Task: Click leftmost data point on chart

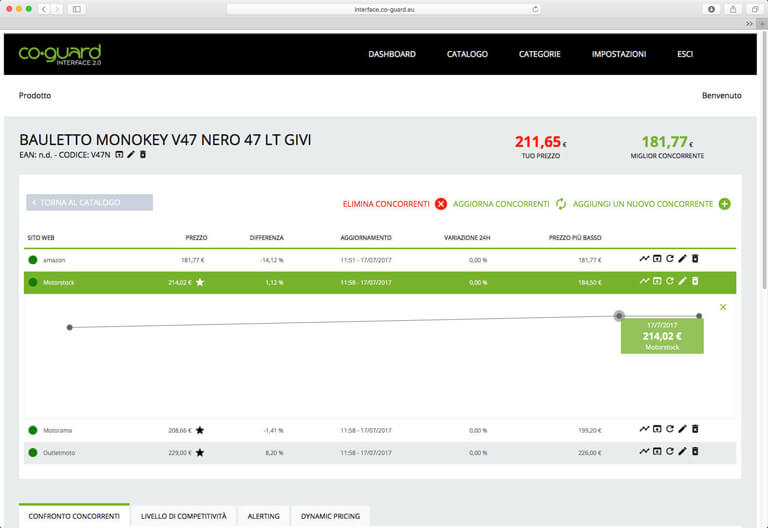Action: [x=70, y=327]
